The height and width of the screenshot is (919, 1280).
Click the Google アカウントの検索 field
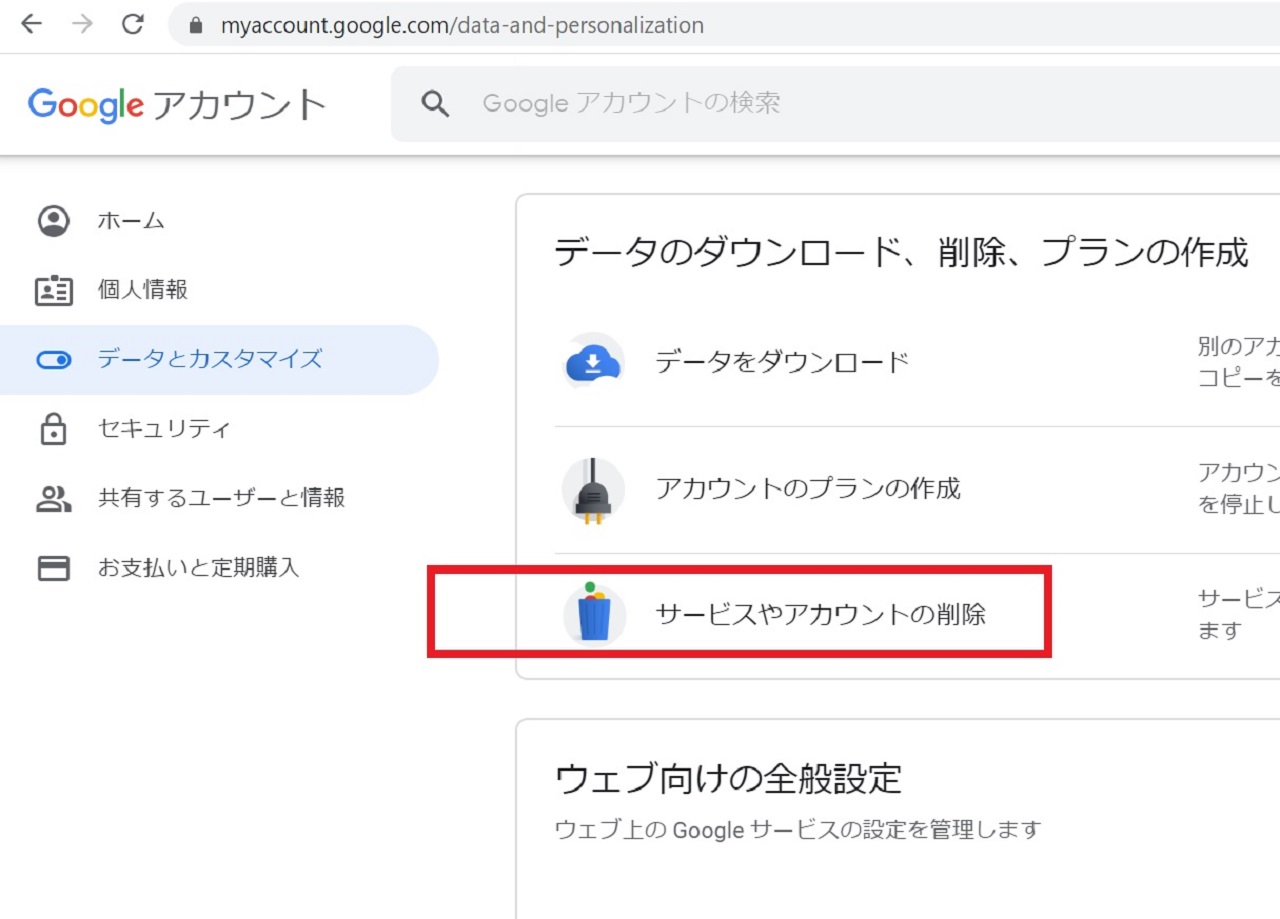tap(800, 104)
